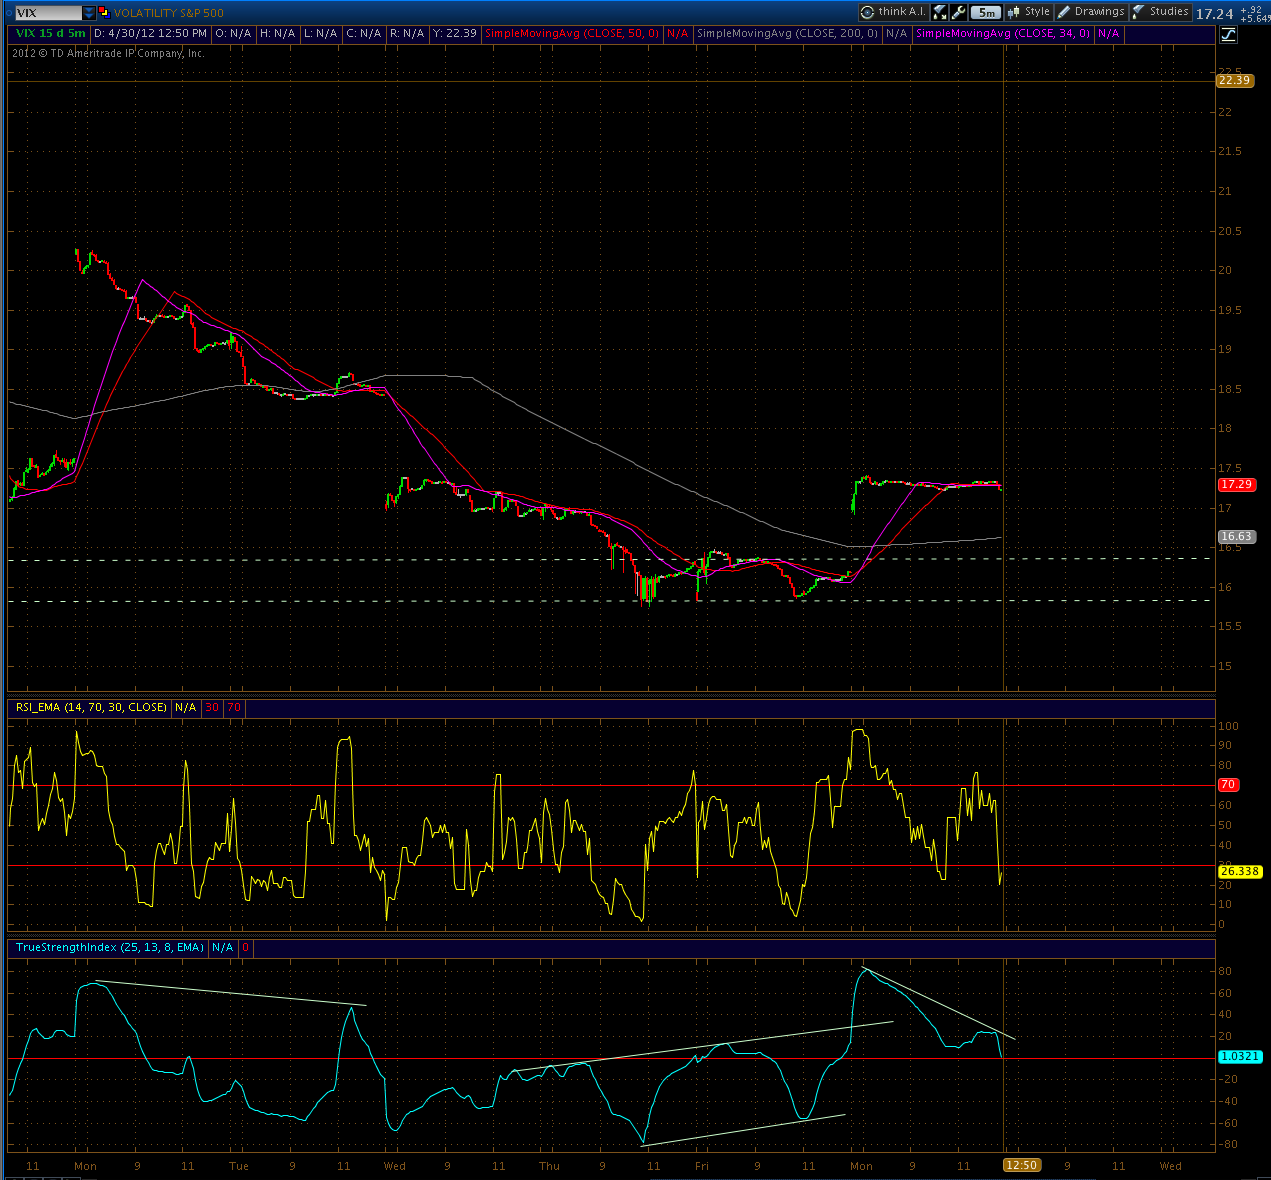
Task: Click the 22.39 price bubble on axis
Action: coord(1234,80)
